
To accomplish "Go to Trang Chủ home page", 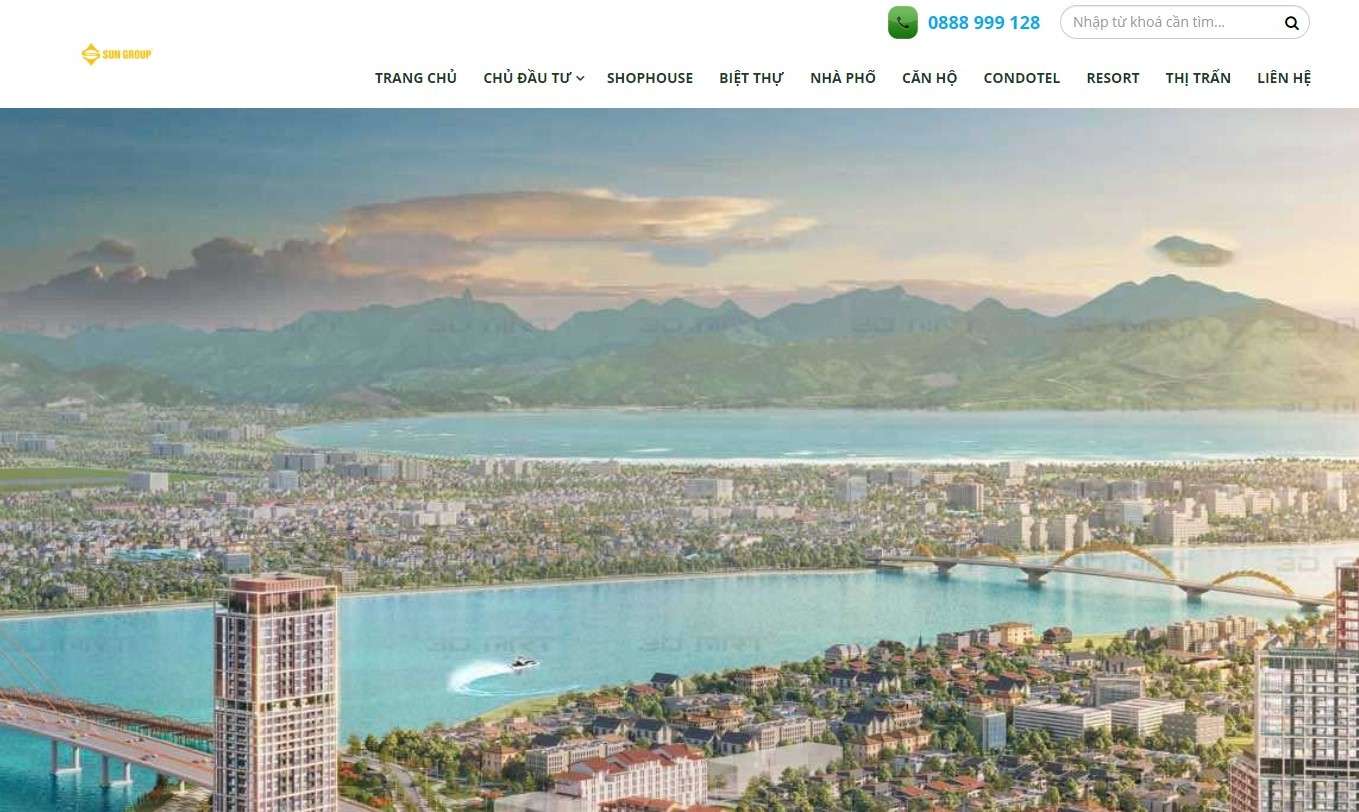I will point(416,78).
